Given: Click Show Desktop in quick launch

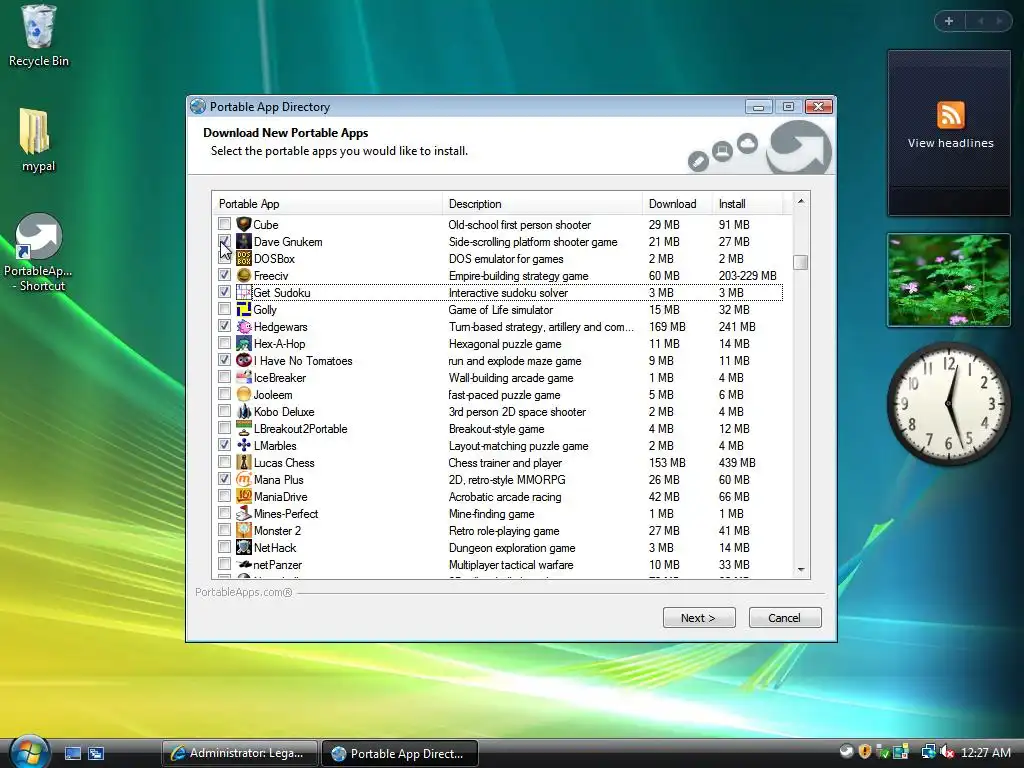Looking at the screenshot, I should pos(73,754).
